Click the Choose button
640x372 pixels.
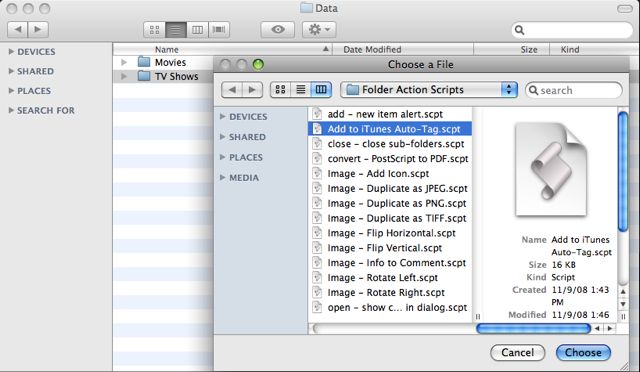(583, 353)
